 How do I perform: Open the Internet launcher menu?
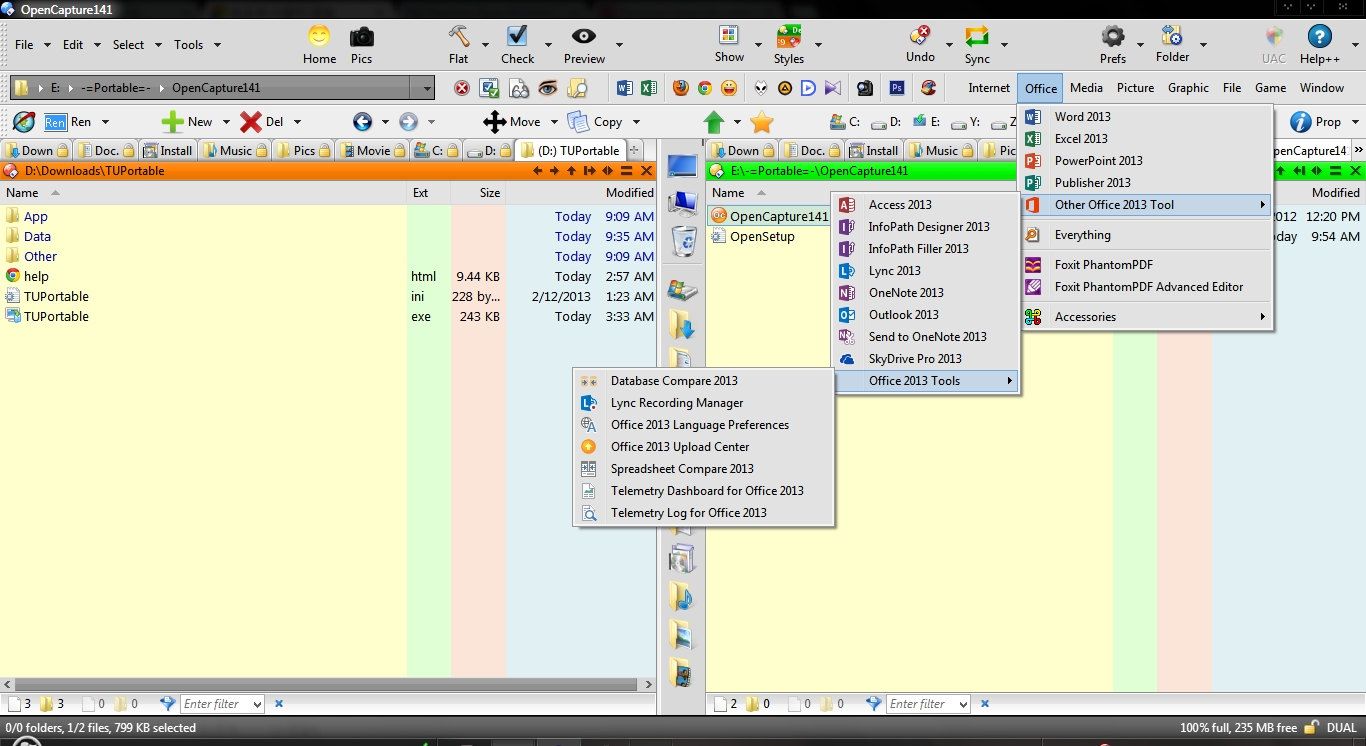989,88
